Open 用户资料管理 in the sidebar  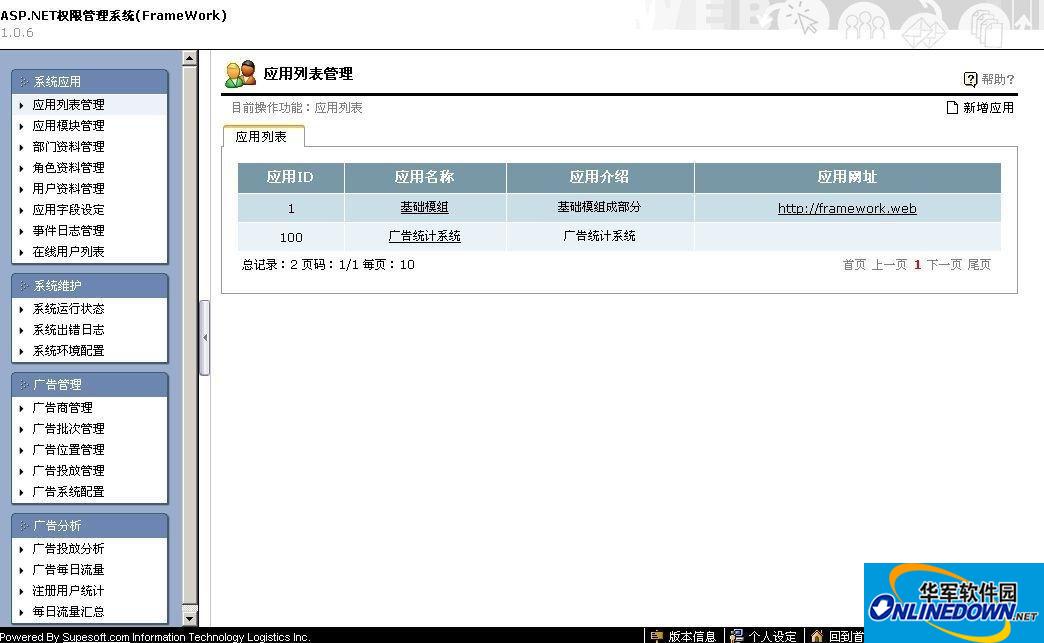coord(69,188)
